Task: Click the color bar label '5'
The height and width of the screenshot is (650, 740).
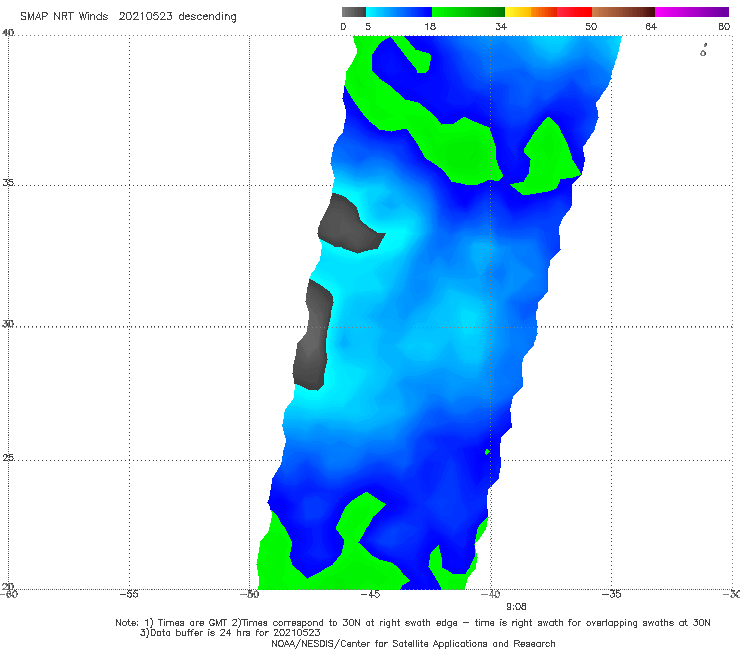Action: (368, 26)
